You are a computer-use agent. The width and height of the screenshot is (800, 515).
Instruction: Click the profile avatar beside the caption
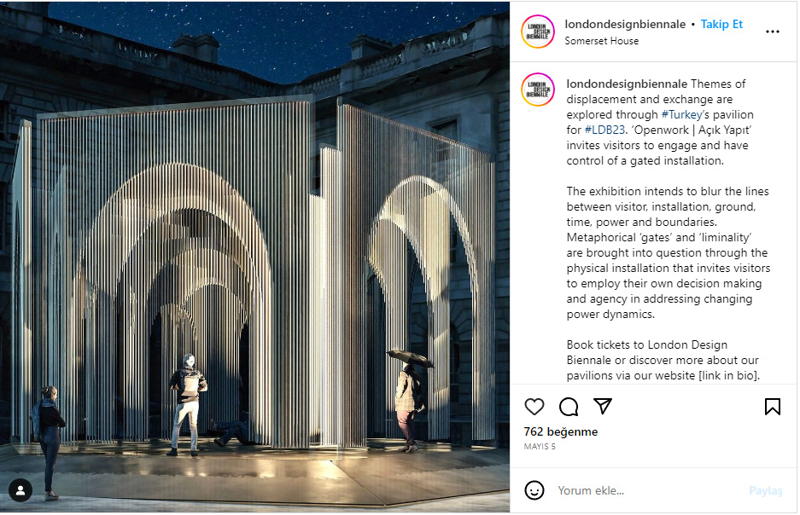click(538, 89)
